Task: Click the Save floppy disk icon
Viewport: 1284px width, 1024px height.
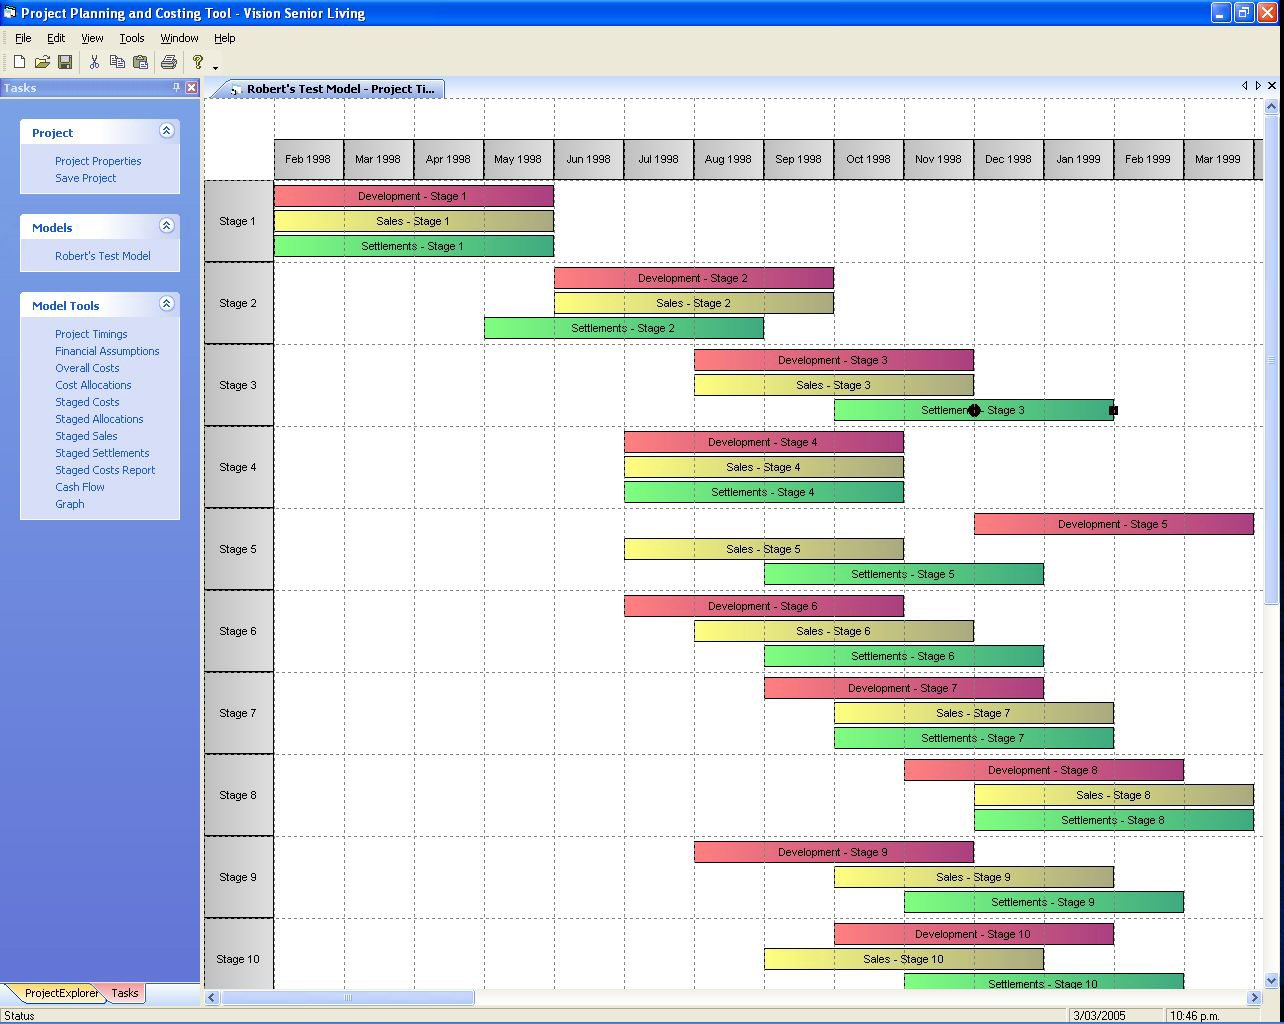Action: [65, 62]
